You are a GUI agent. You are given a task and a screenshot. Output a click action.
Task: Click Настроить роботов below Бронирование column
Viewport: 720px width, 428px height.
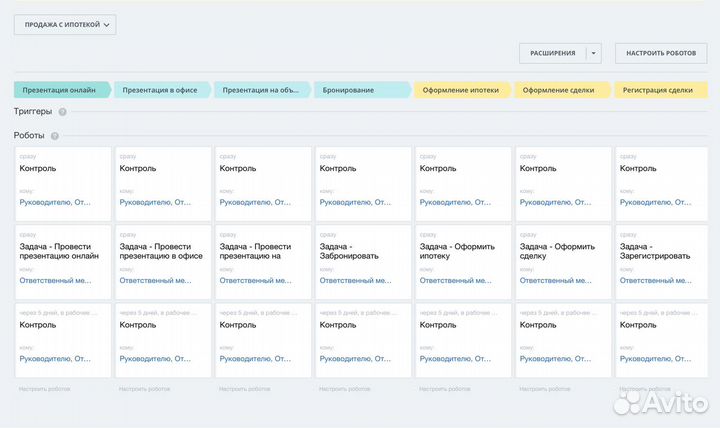pos(345,389)
